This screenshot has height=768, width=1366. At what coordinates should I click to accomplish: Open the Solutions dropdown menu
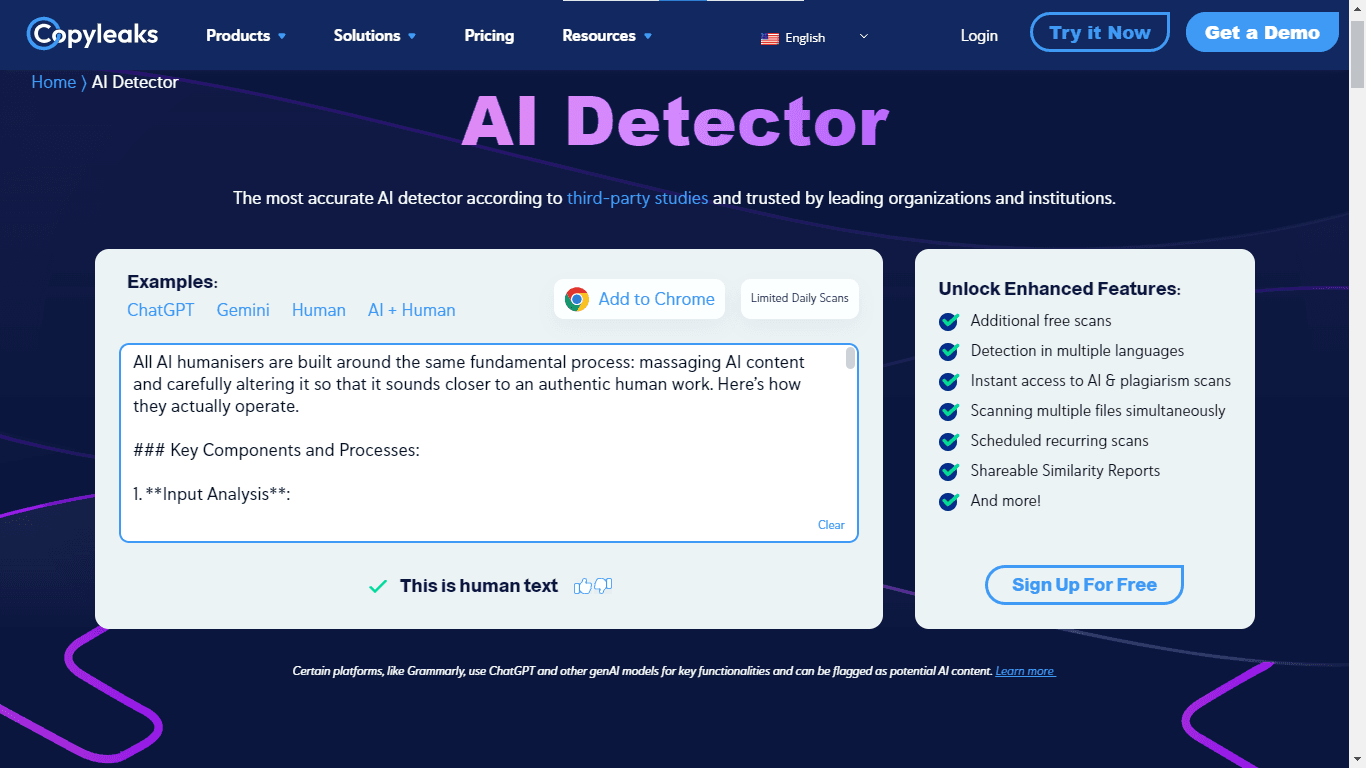375,36
